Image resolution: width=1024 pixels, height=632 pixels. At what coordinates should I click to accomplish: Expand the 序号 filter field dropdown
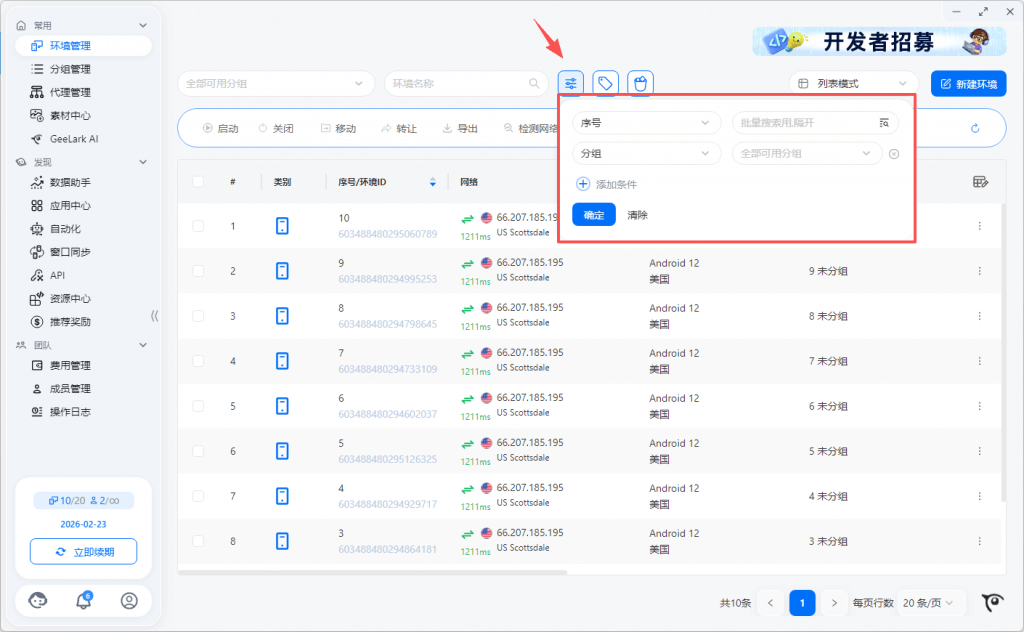[x=646, y=123]
